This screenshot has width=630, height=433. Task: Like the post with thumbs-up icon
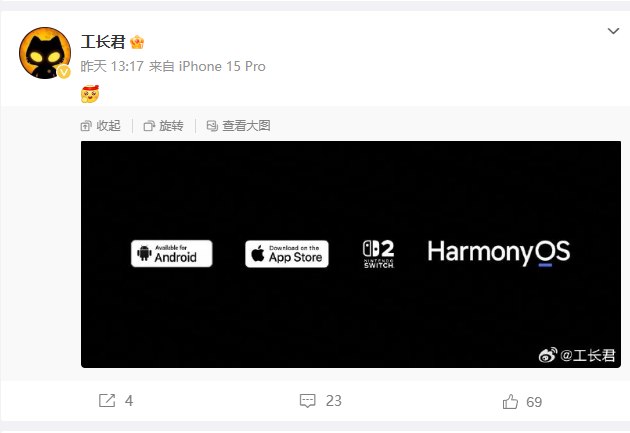[510, 402]
